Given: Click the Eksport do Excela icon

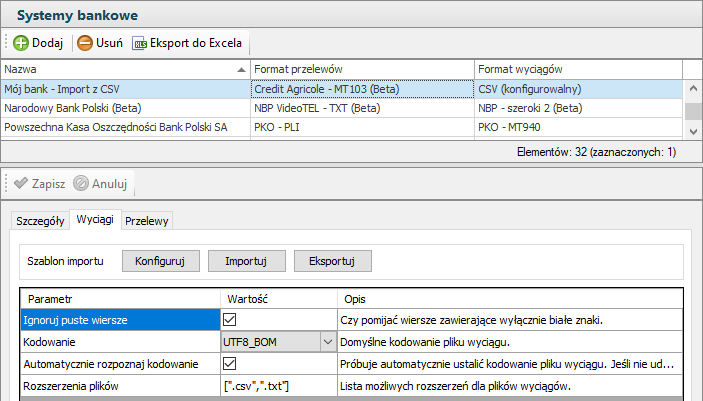Looking at the screenshot, I should 139,43.
